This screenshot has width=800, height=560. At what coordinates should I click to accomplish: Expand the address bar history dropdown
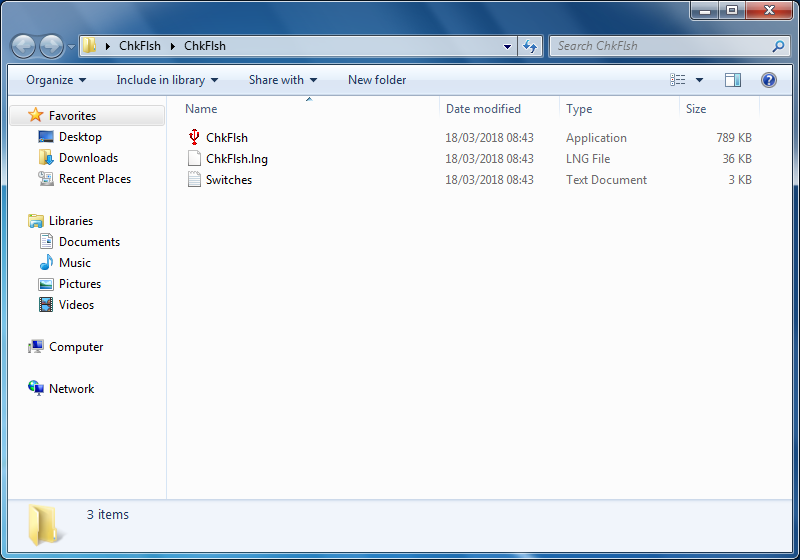click(x=508, y=46)
